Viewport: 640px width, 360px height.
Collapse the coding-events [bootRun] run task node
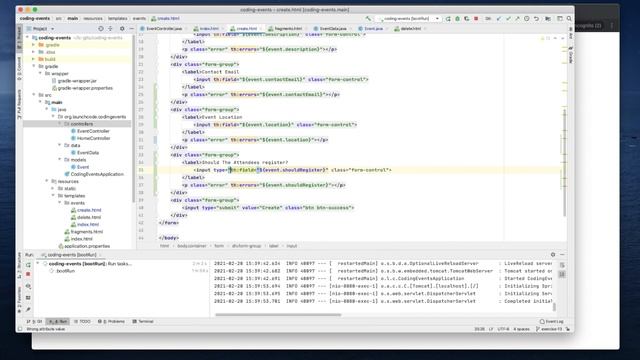click(x=38, y=264)
